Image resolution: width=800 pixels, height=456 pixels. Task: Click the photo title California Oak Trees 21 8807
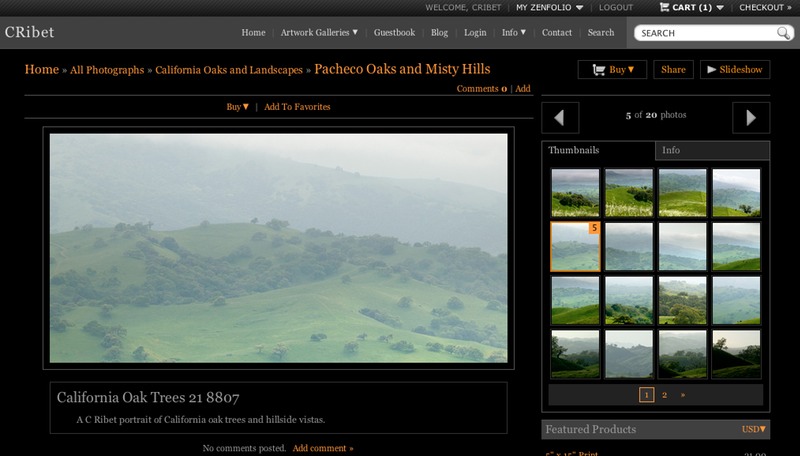(x=148, y=397)
